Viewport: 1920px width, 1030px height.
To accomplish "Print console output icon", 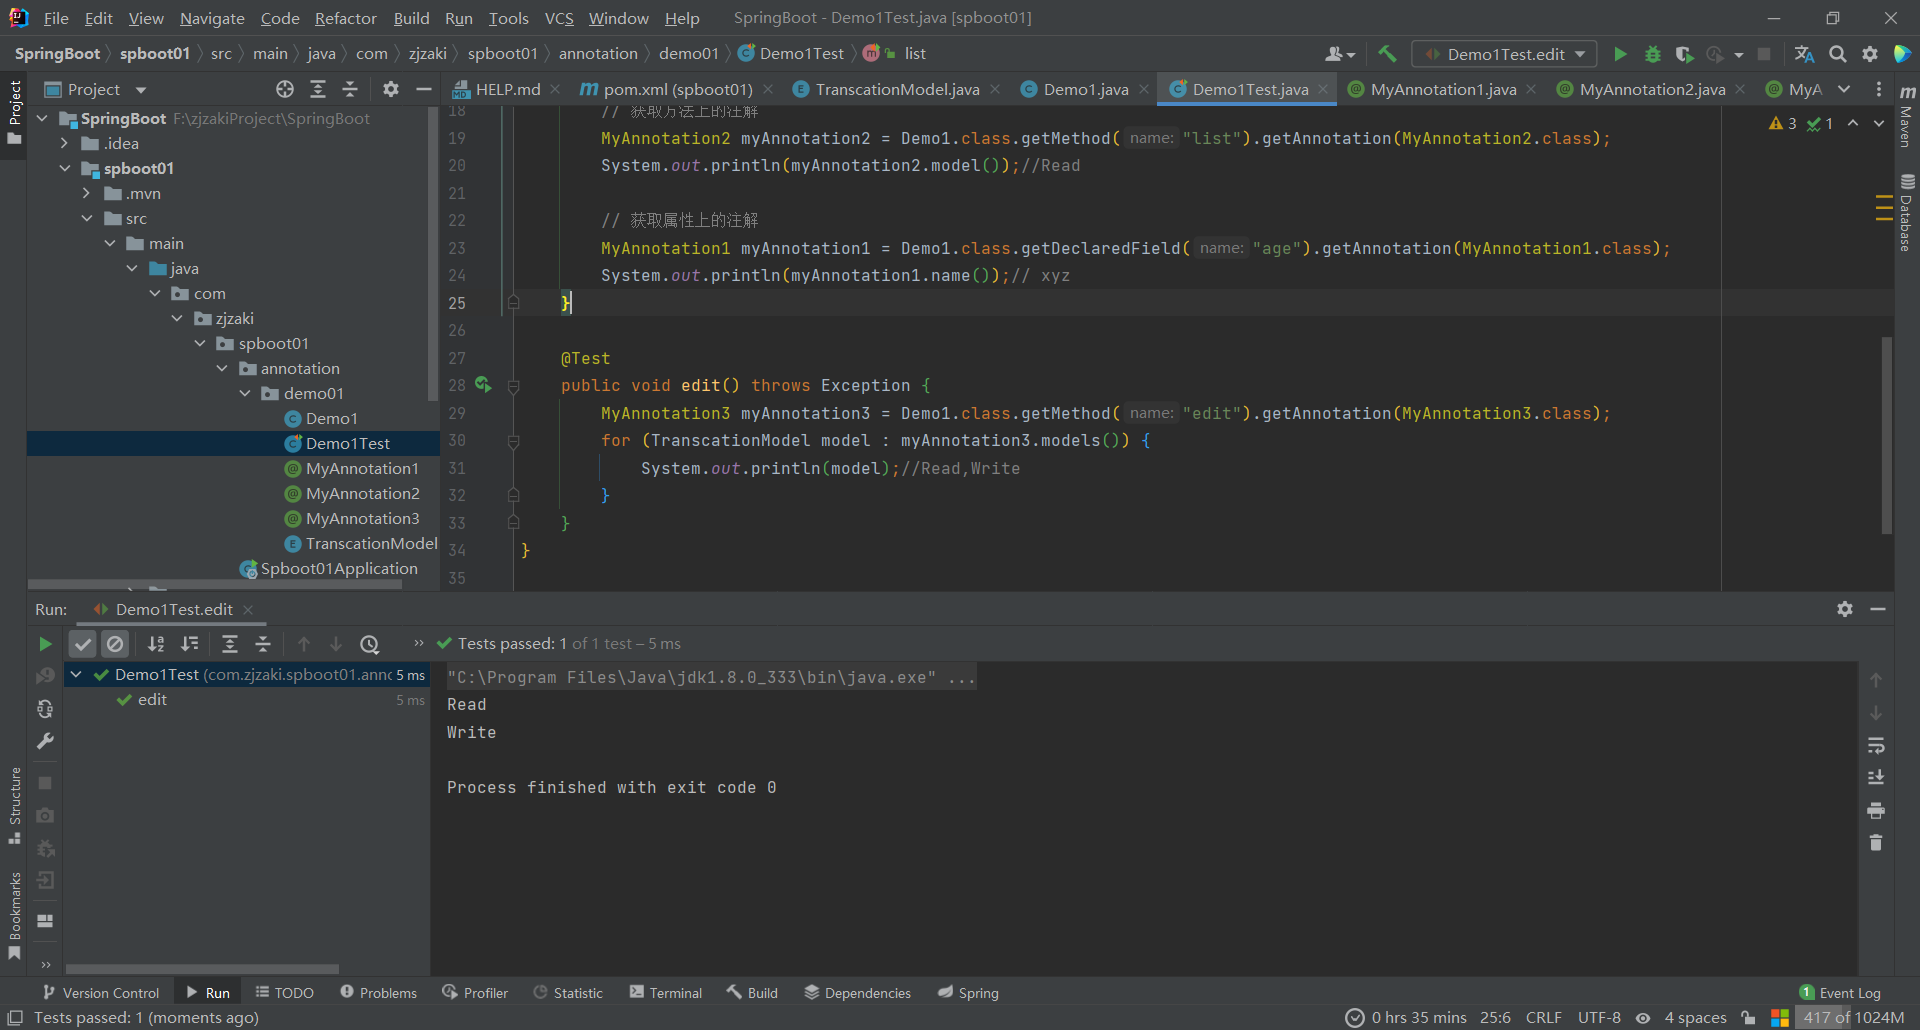I will tap(1876, 810).
